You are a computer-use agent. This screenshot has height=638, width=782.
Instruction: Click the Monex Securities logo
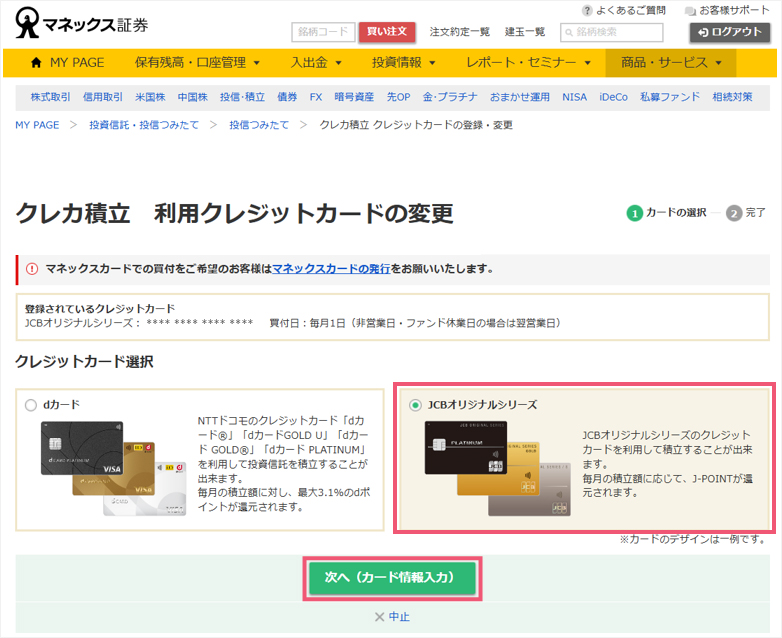(x=81, y=23)
